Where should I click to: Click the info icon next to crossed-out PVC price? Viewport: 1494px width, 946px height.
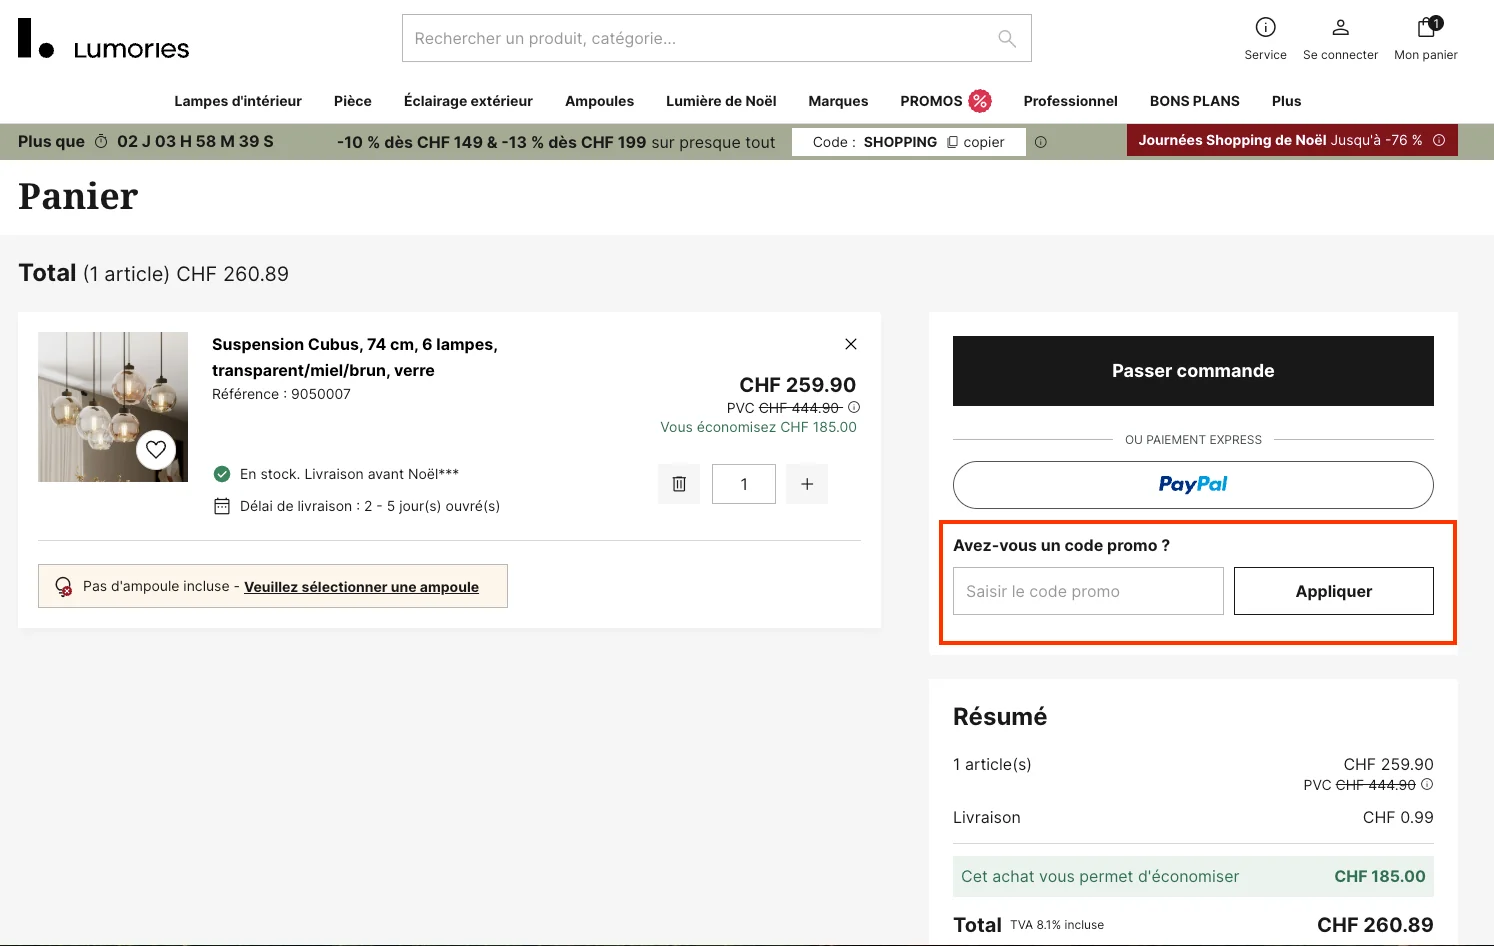(854, 407)
